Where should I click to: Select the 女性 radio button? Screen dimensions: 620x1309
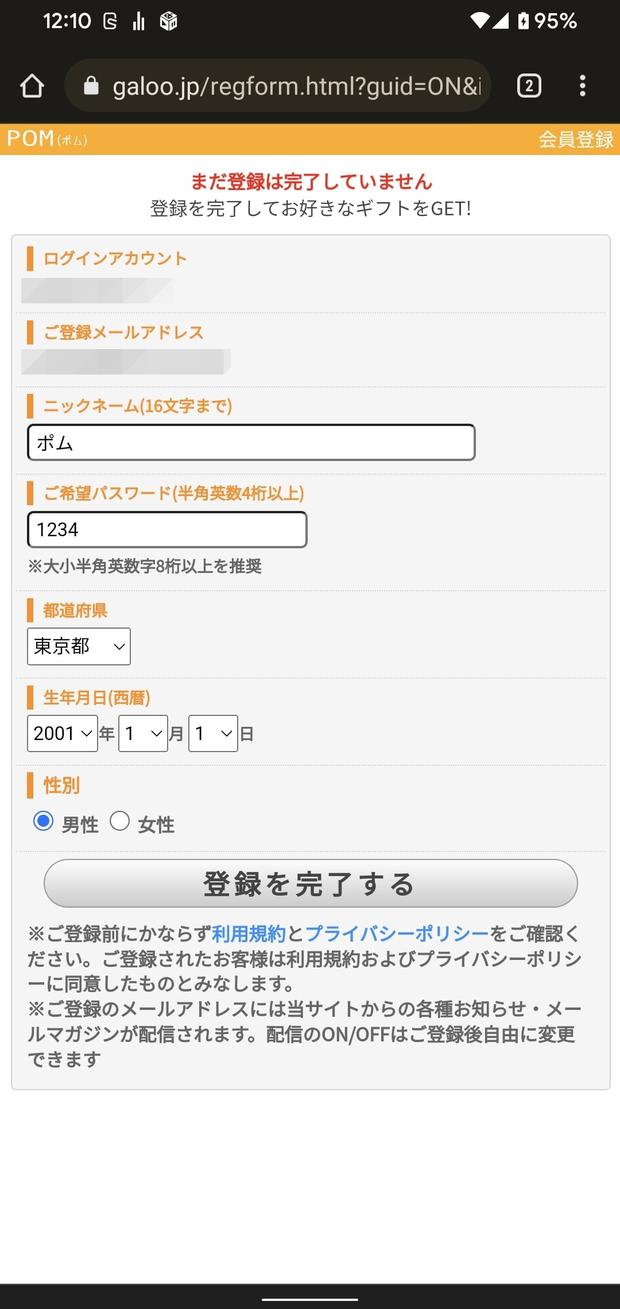pos(120,822)
